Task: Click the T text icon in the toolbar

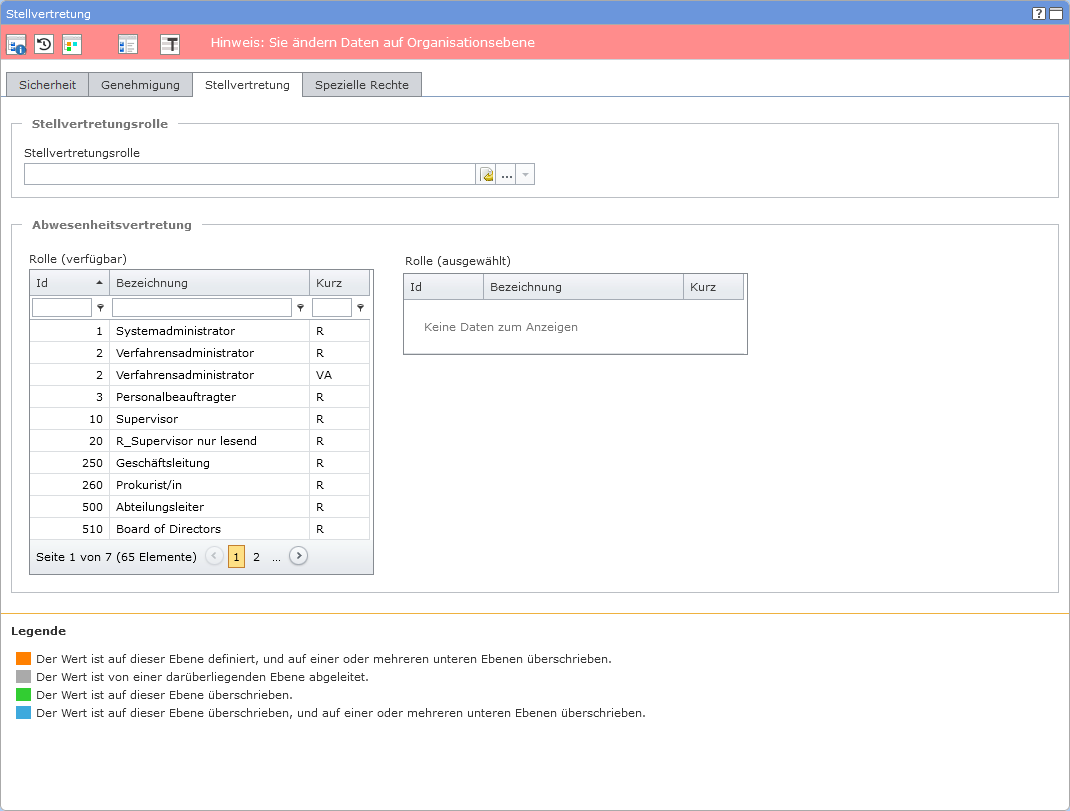Action: (171, 44)
